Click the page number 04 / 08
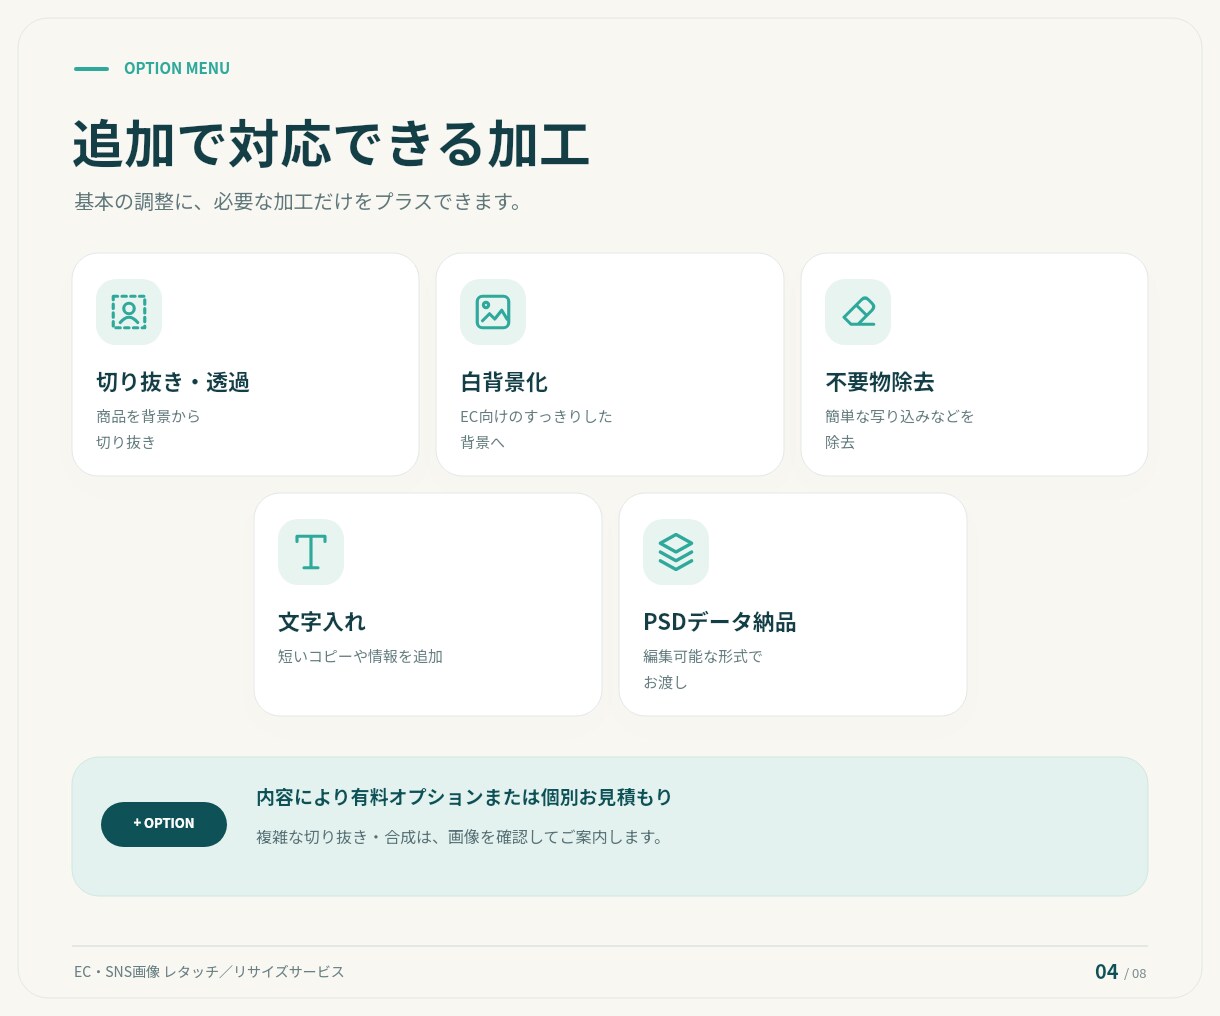 click(1121, 972)
